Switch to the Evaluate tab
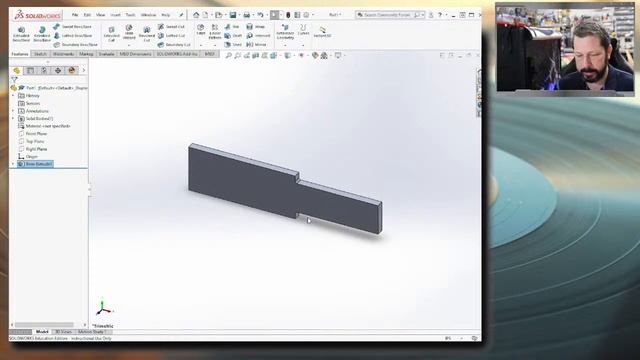Image resolution: width=640 pixels, height=360 pixels. point(106,54)
